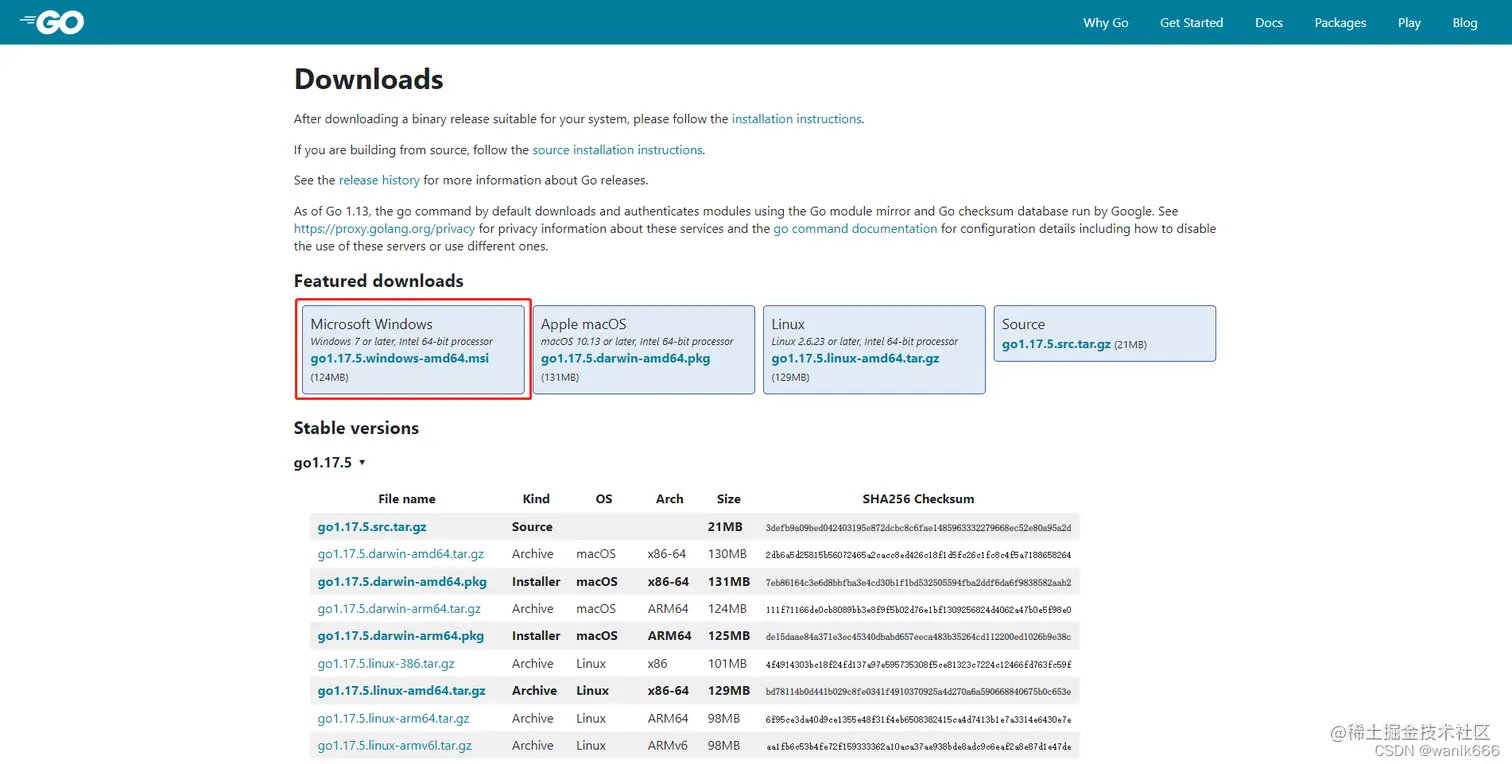
Task: Click the Linux card title
Action: [x=788, y=324]
